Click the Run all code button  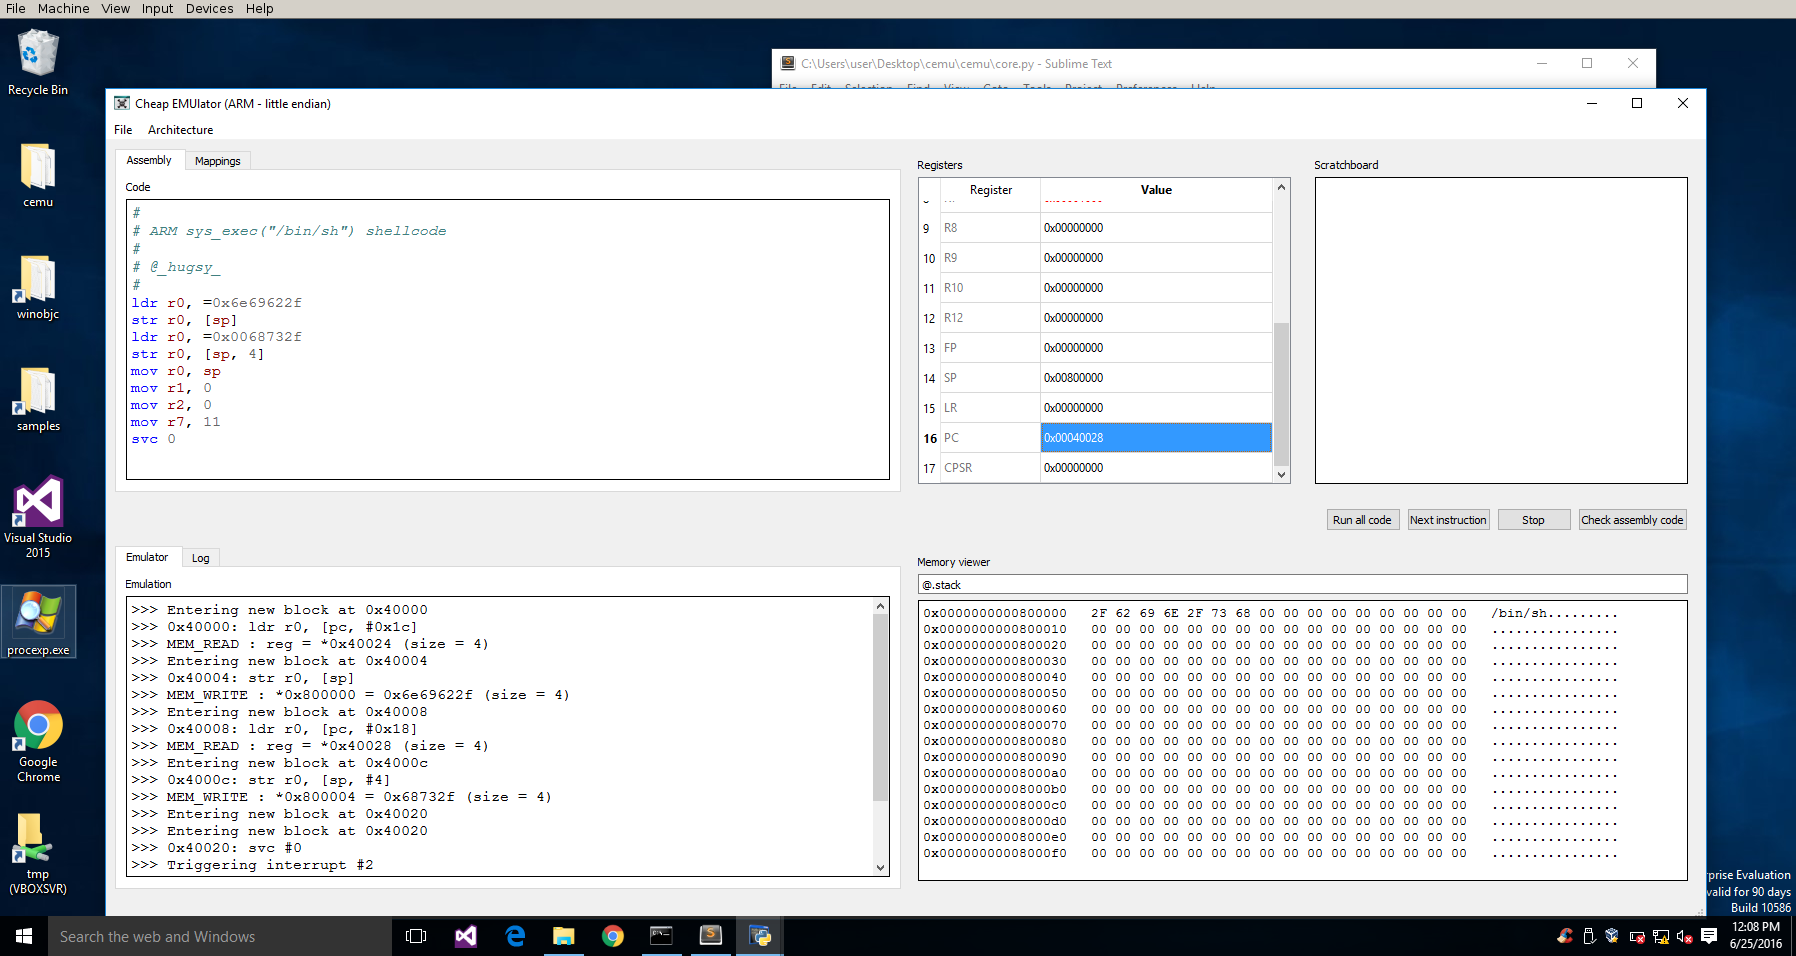(x=1362, y=520)
